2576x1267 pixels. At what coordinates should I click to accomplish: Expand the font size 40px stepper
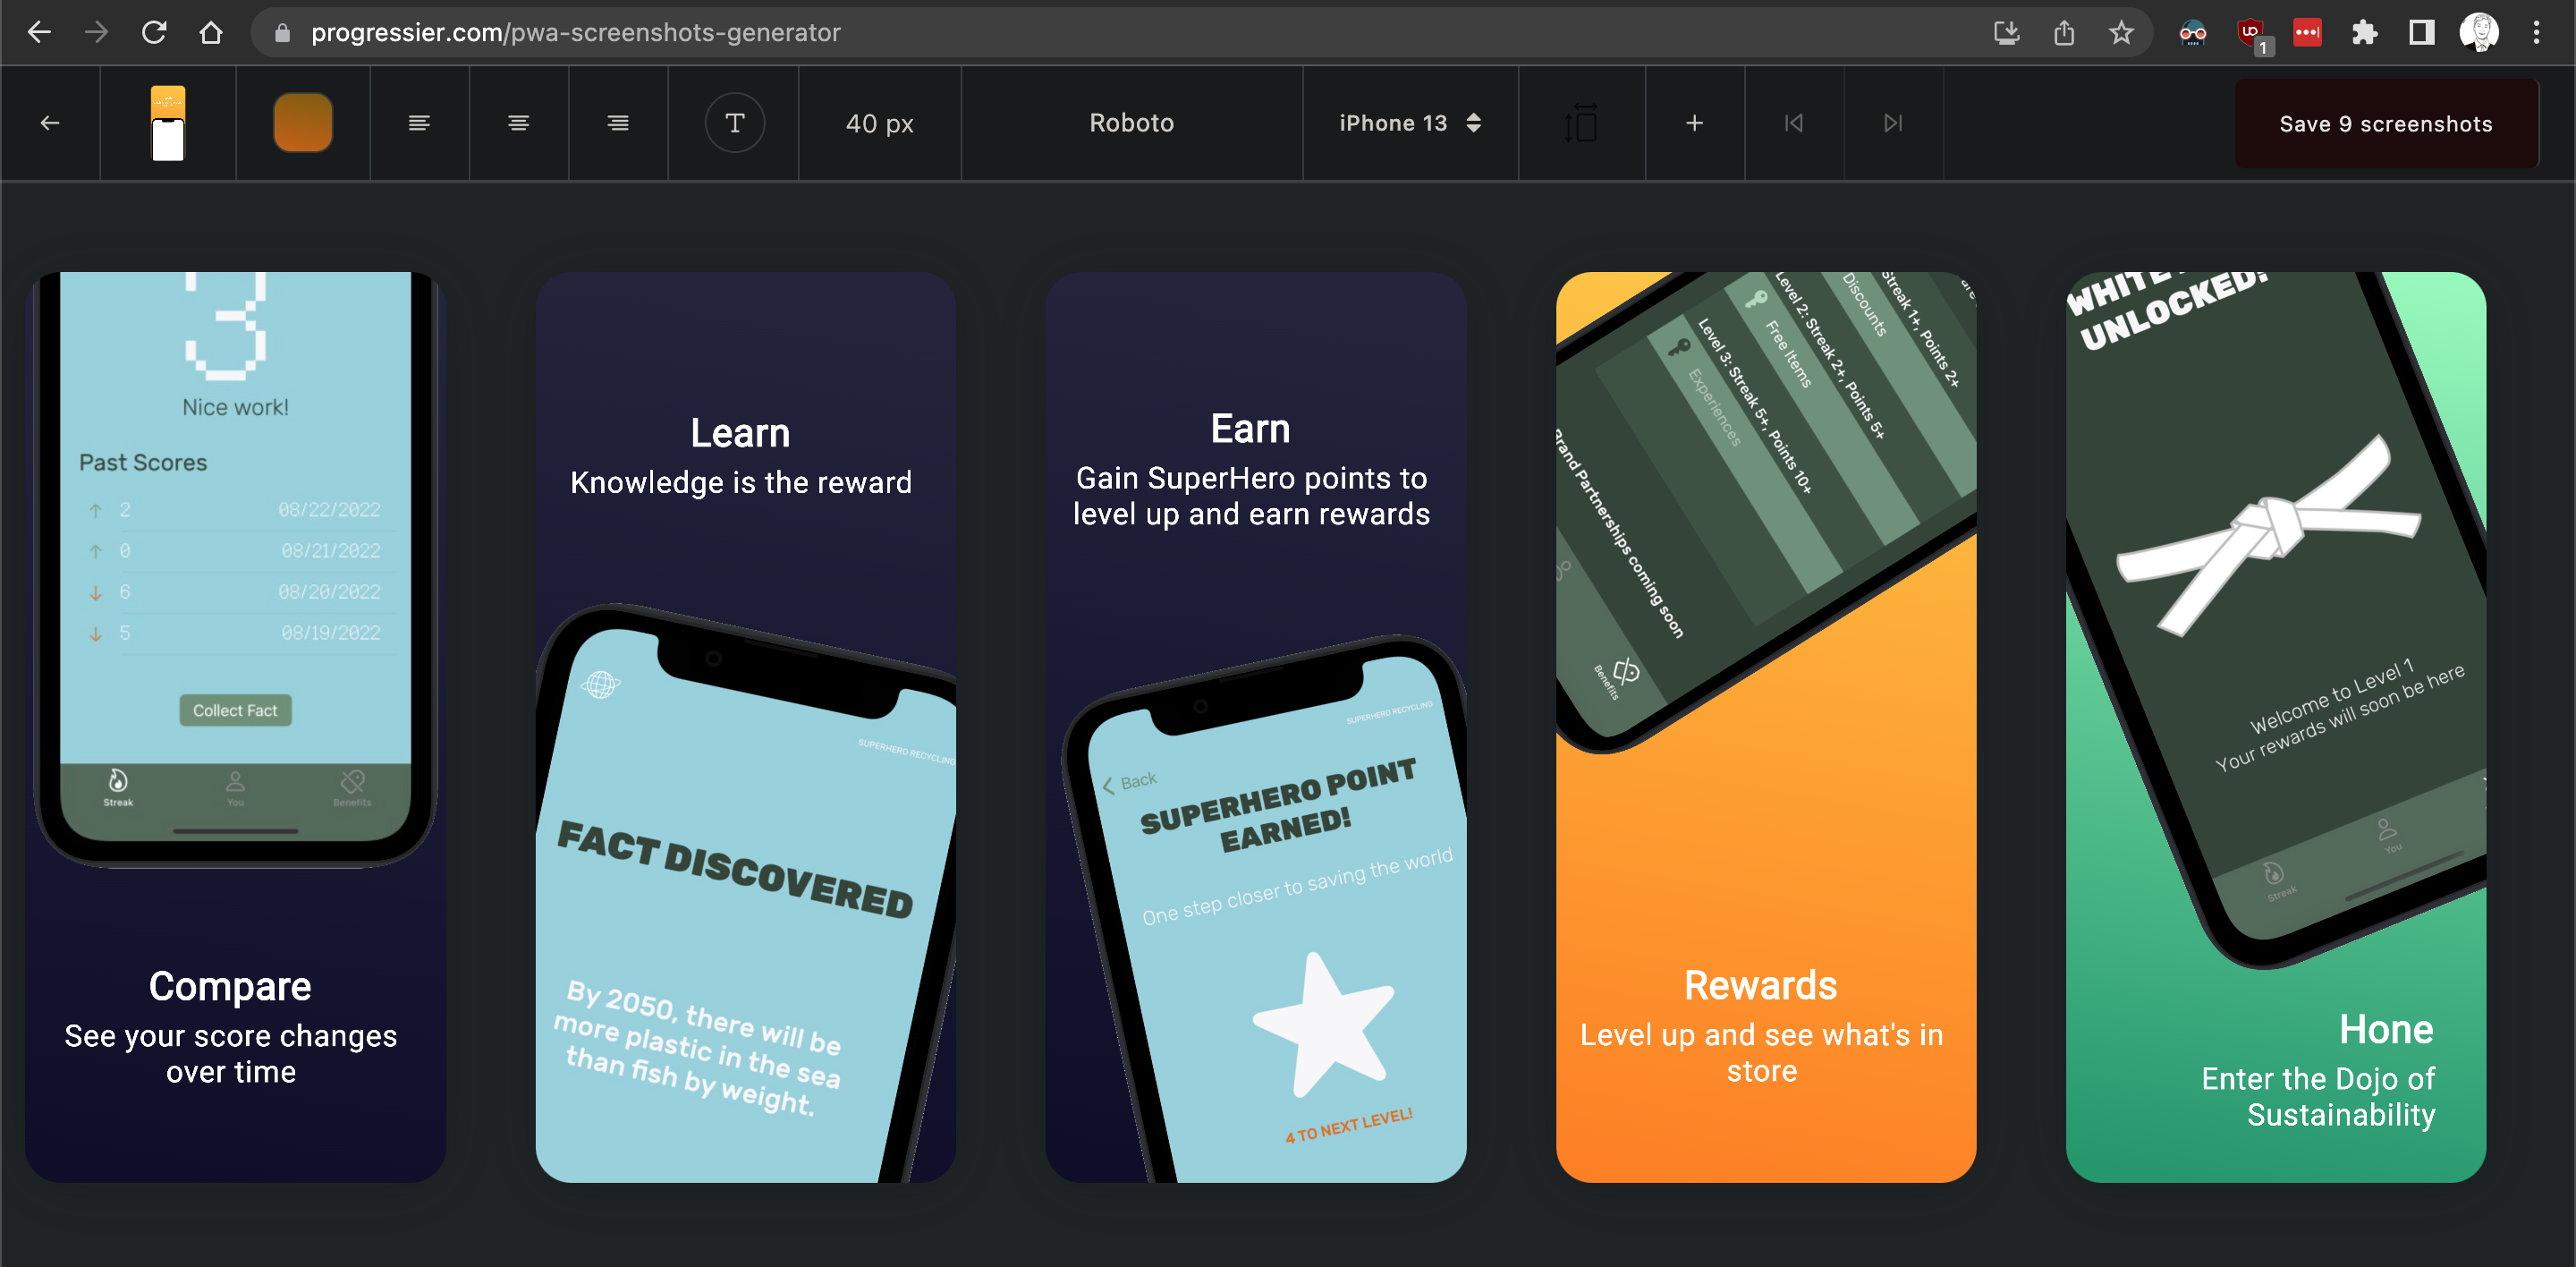pos(880,123)
